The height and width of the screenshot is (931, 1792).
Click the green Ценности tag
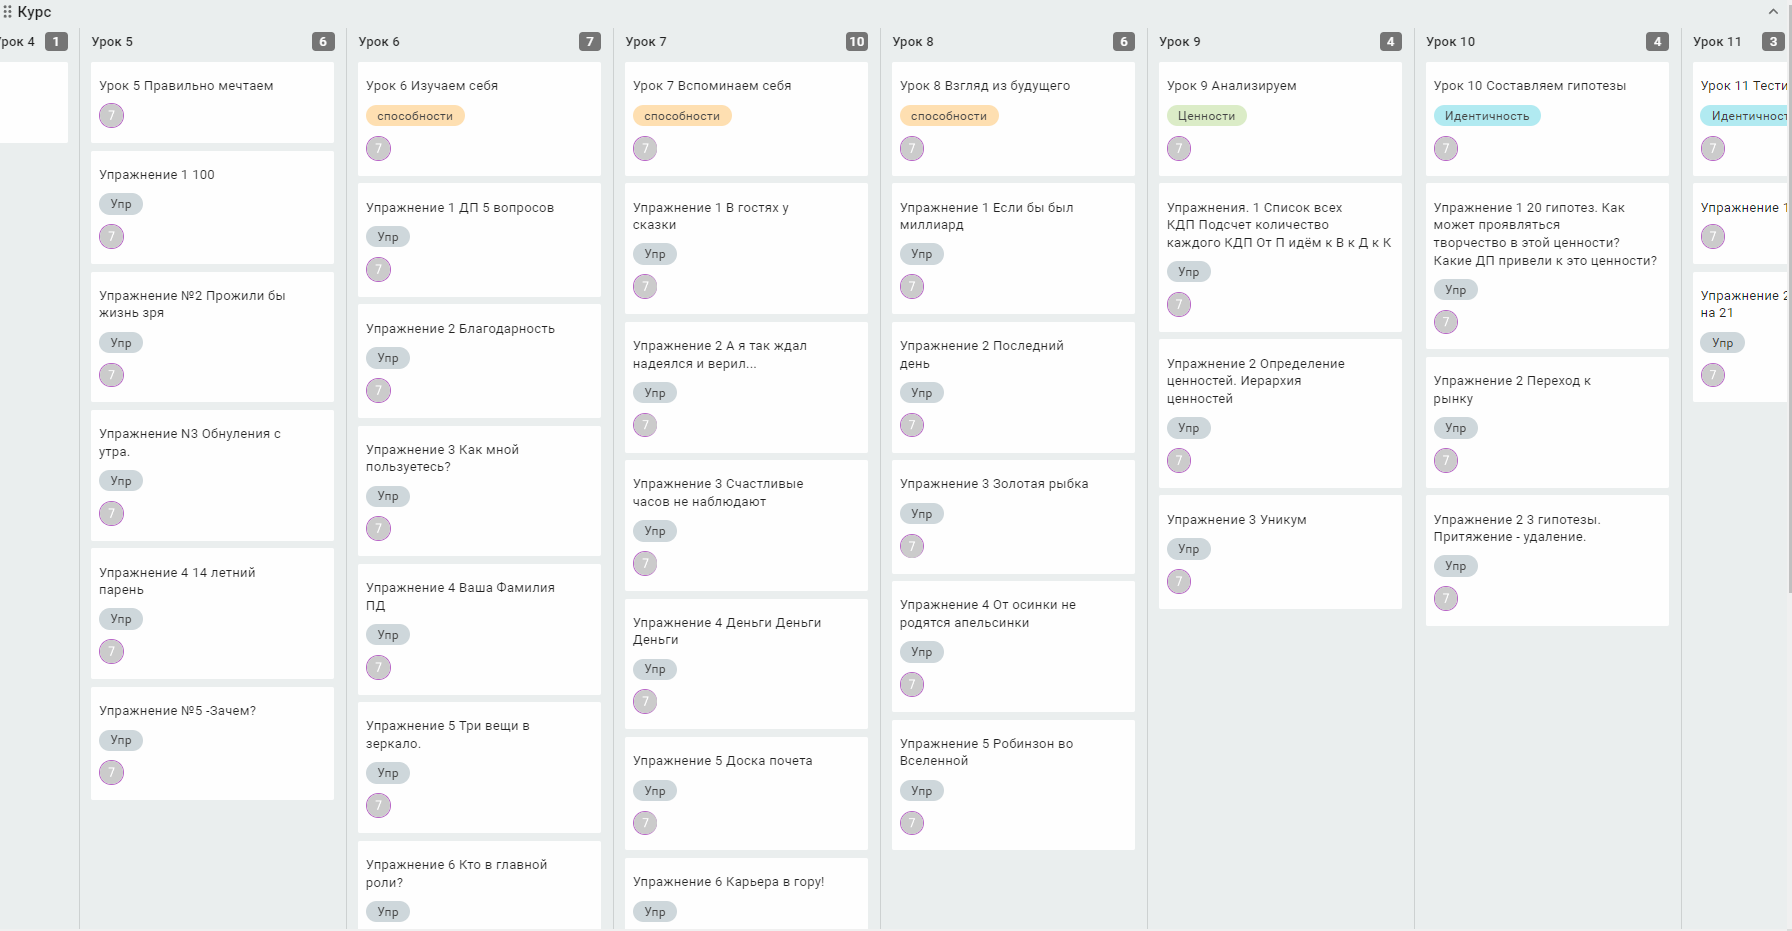[1206, 116]
